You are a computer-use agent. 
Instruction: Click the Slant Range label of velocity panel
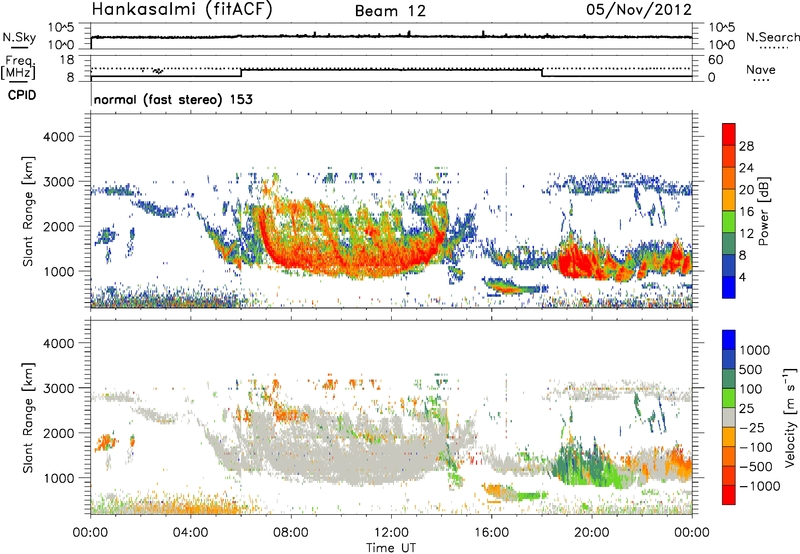click(28, 418)
